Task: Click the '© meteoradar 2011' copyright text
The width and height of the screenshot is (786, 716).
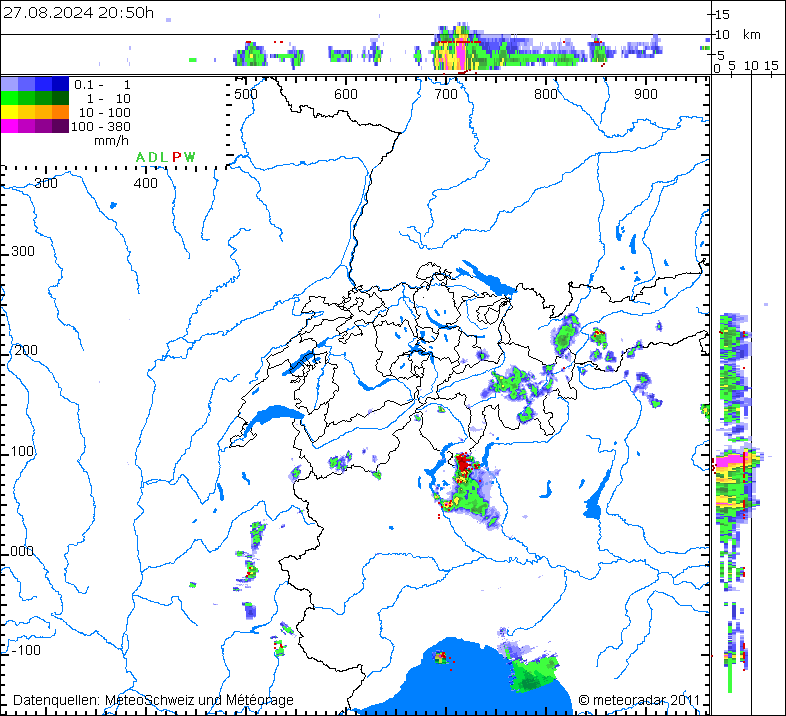Action: [x=639, y=700]
